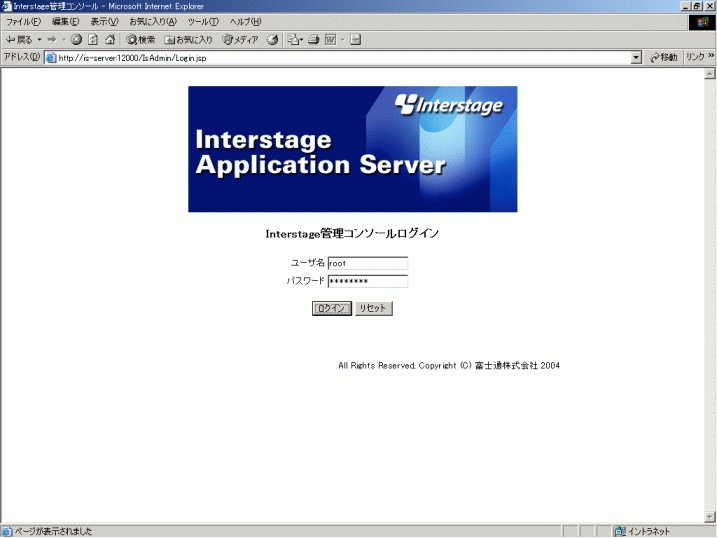
Task: Open the 編集(E) menu
Action: point(65,21)
